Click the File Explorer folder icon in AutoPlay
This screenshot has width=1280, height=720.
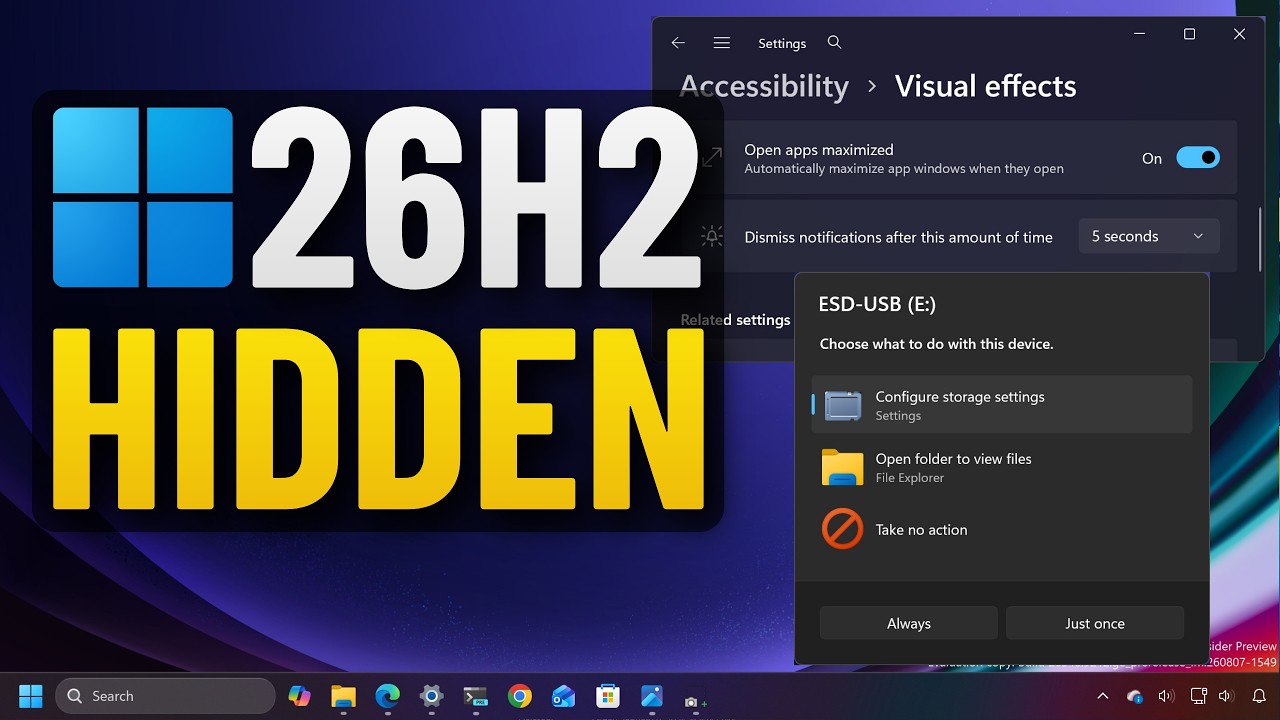pos(842,467)
